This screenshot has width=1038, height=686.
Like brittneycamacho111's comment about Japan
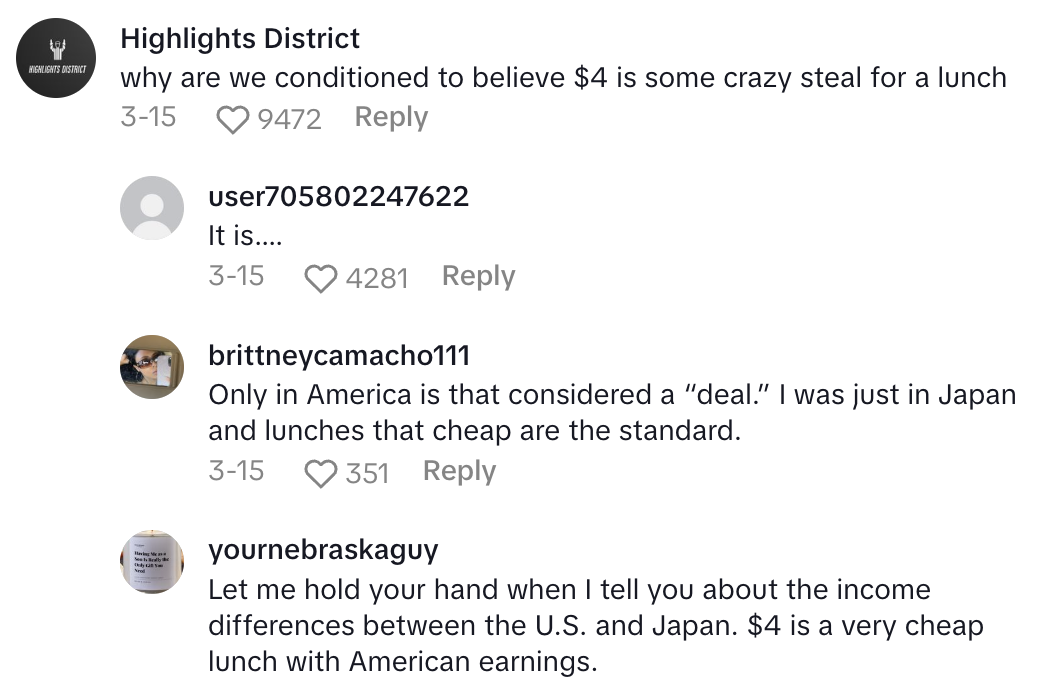(320, 473)
